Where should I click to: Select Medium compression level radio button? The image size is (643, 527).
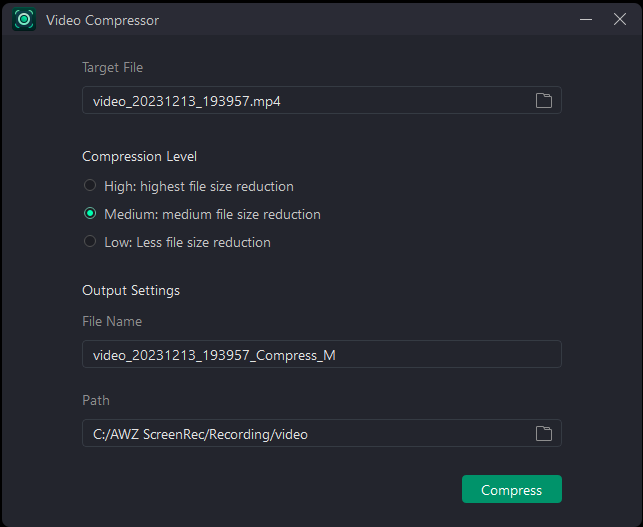click(90, 213)
